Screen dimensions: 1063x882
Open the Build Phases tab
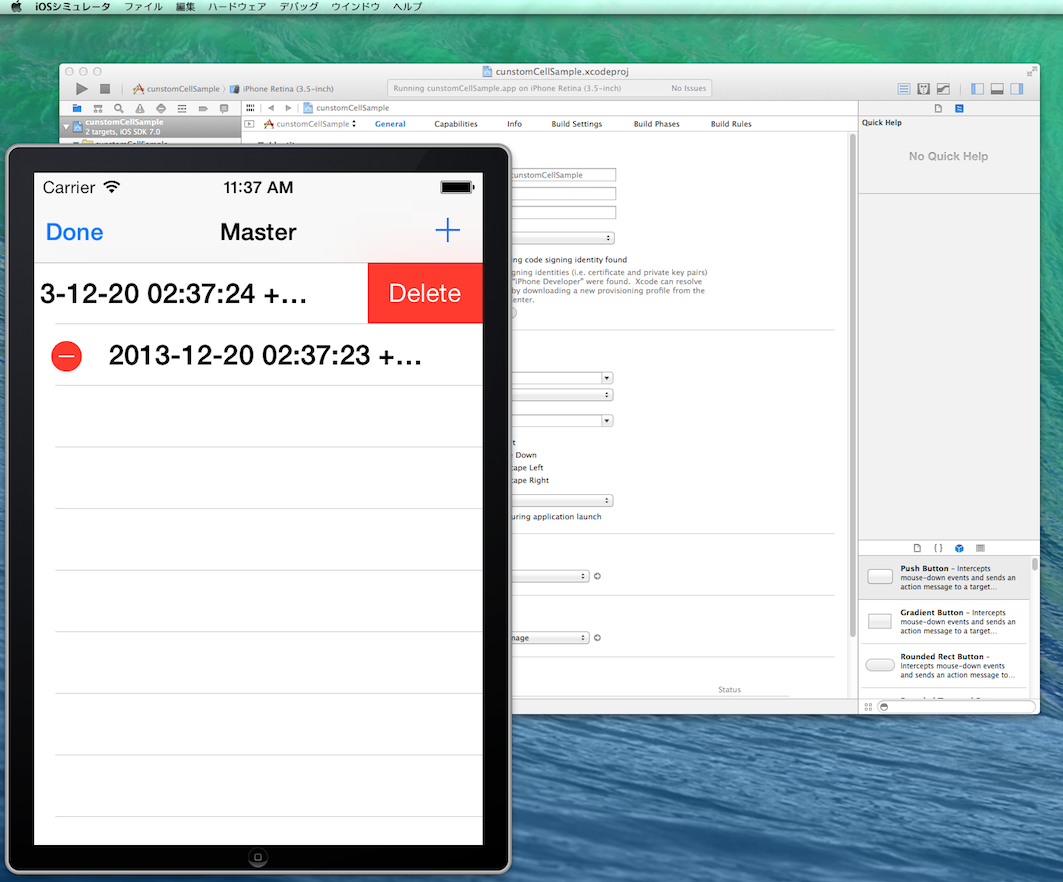click(x=656, y=124)
